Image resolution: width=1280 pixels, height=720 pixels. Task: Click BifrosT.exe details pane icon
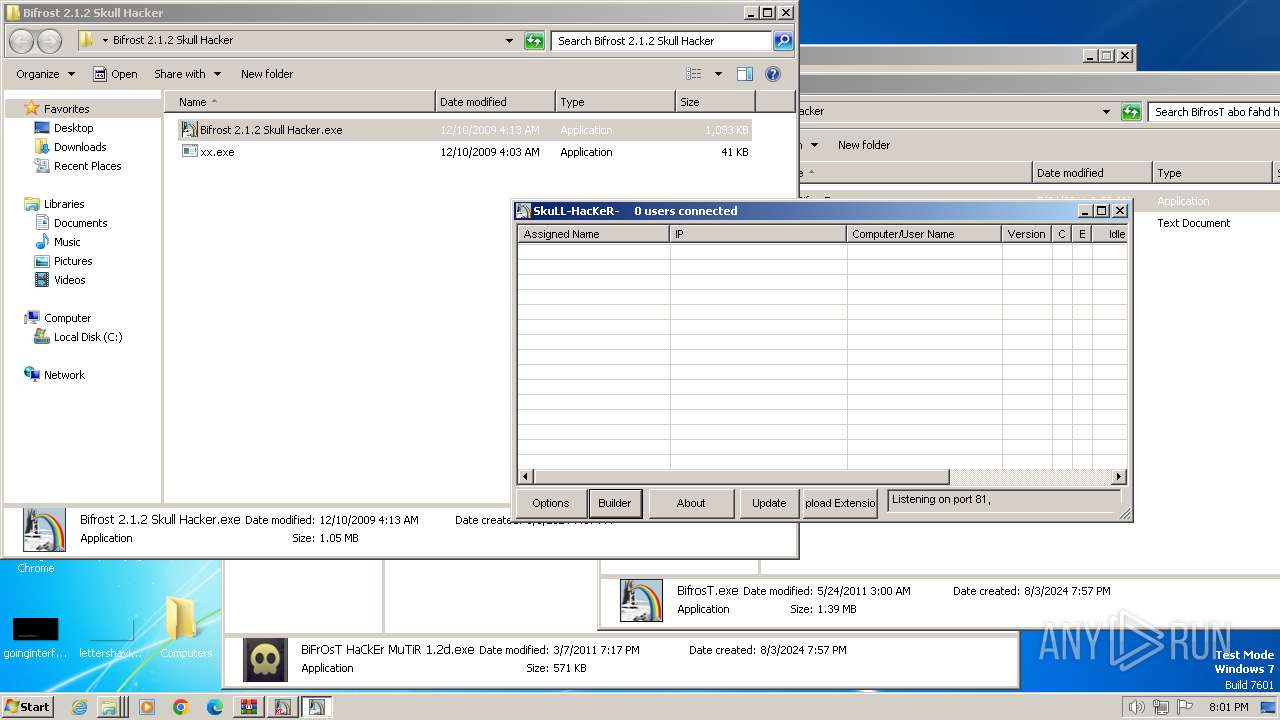641,600
